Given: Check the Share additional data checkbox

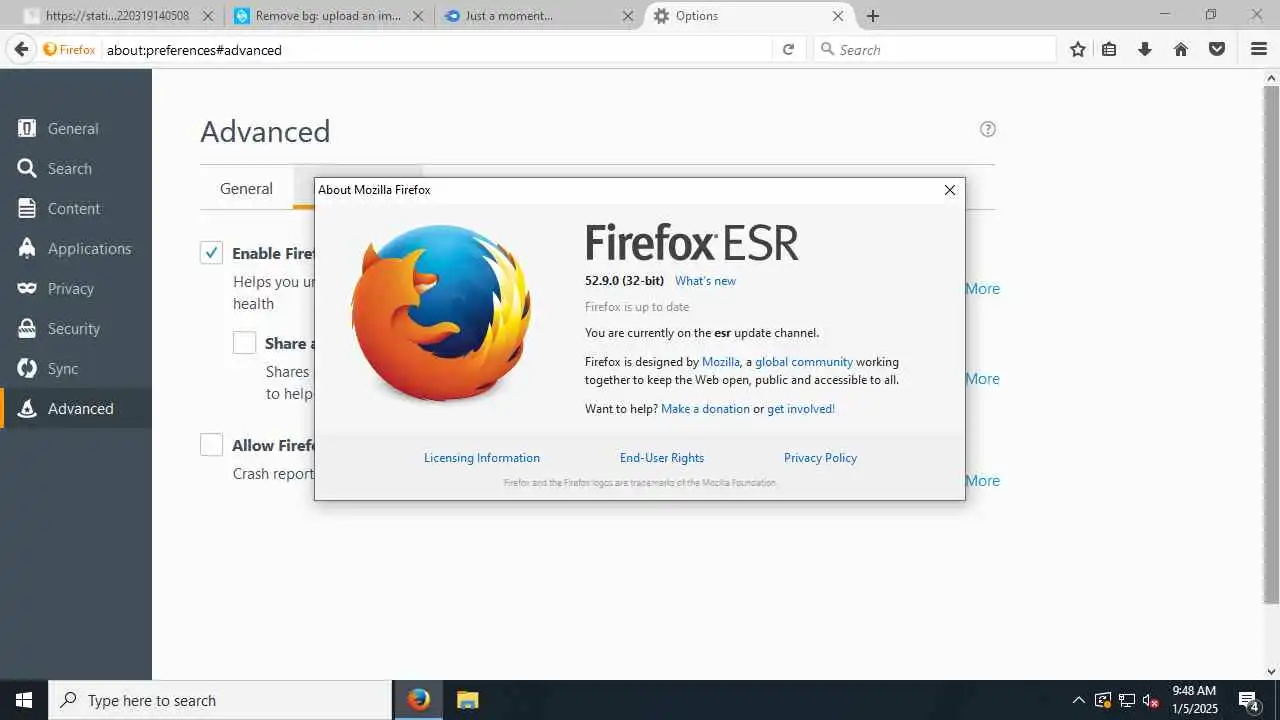Looking at the screenshot, I should (244, 343).
